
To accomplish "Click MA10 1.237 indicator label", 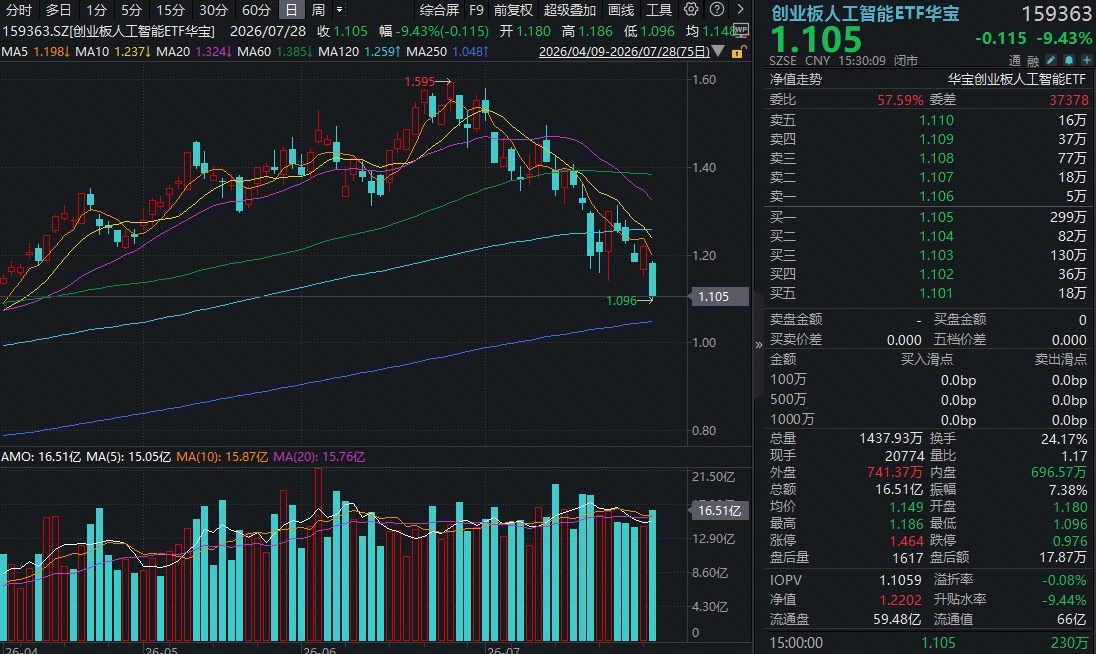I will [113, 51].
